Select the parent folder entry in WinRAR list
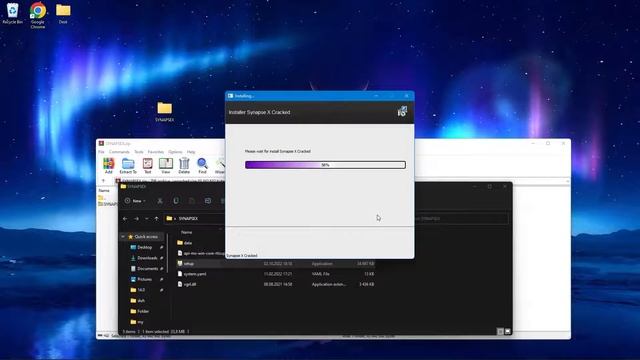This screenshot has height=360, width=640. pyautogui.click(x=102, y=198)
